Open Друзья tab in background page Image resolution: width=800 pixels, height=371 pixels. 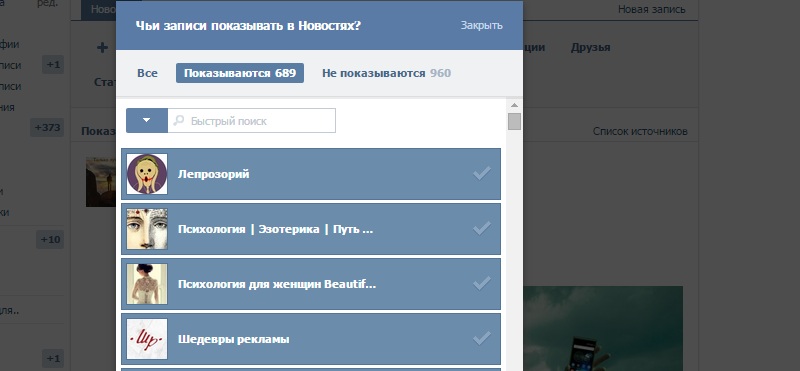pyautogui.click(x=590, y=47)
